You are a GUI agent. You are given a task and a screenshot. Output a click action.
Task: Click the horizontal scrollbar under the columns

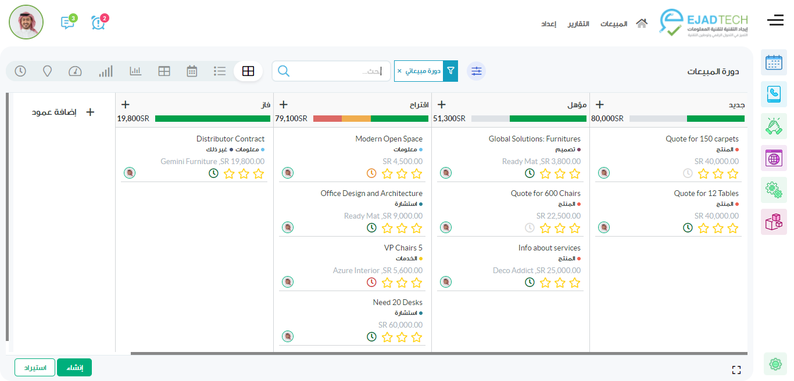coord(439,353)
